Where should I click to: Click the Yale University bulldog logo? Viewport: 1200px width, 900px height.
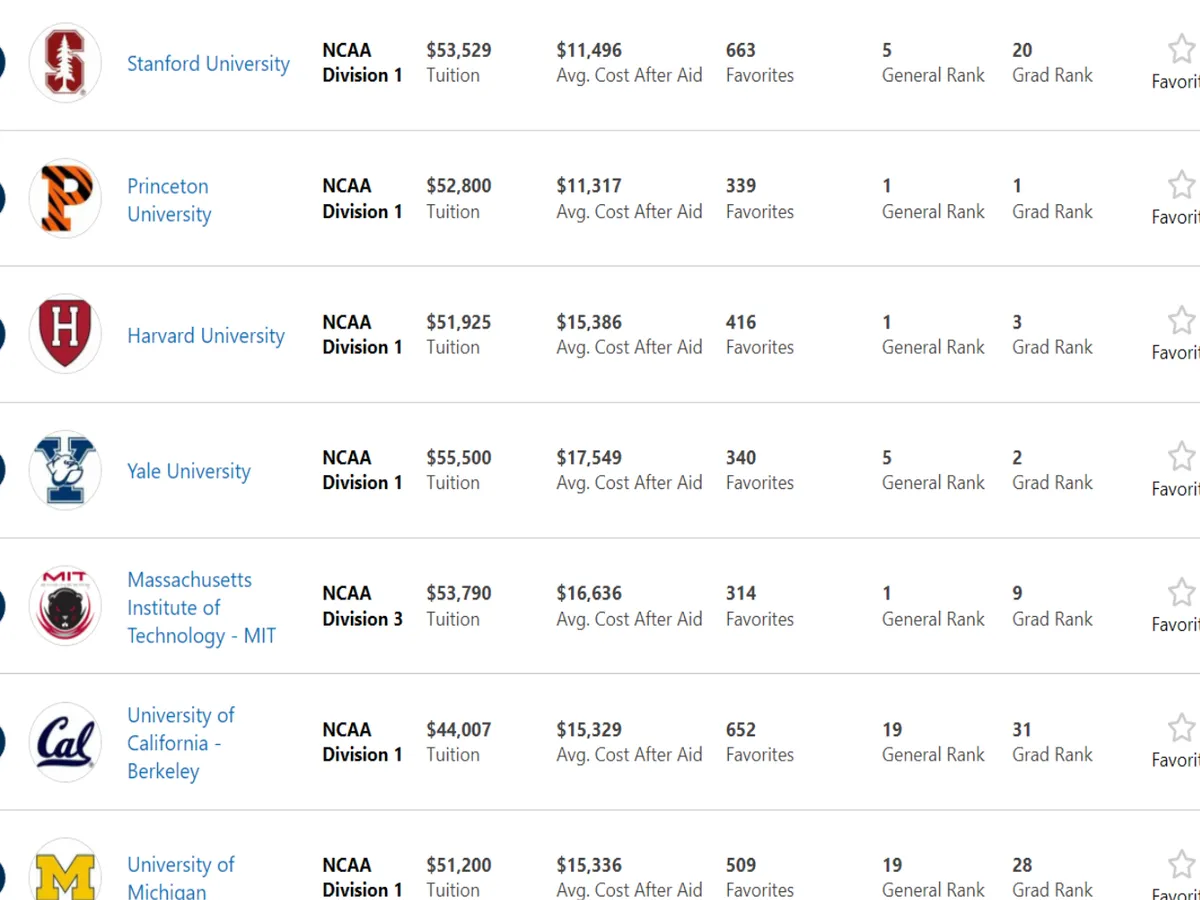point(65,470)
